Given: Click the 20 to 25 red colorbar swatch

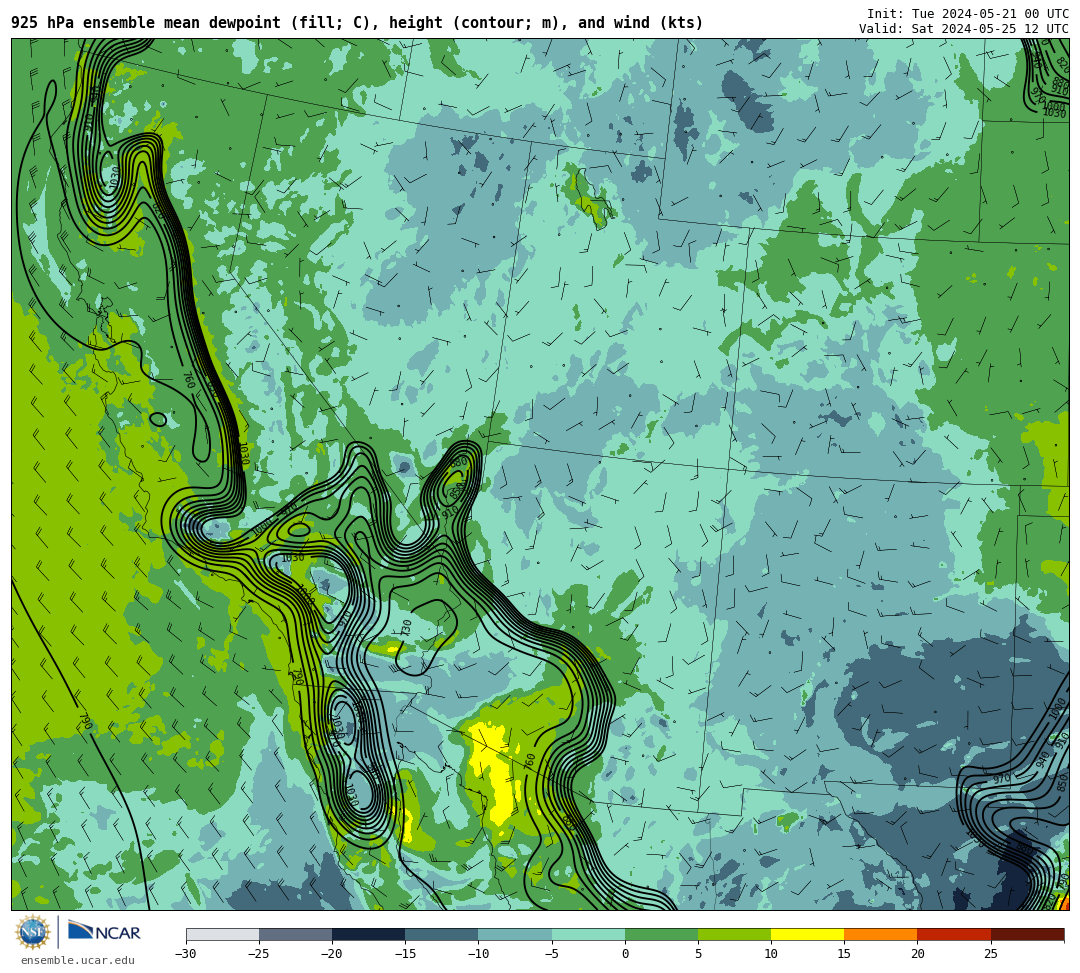Looking at the screenshot, I should [954, 934].
